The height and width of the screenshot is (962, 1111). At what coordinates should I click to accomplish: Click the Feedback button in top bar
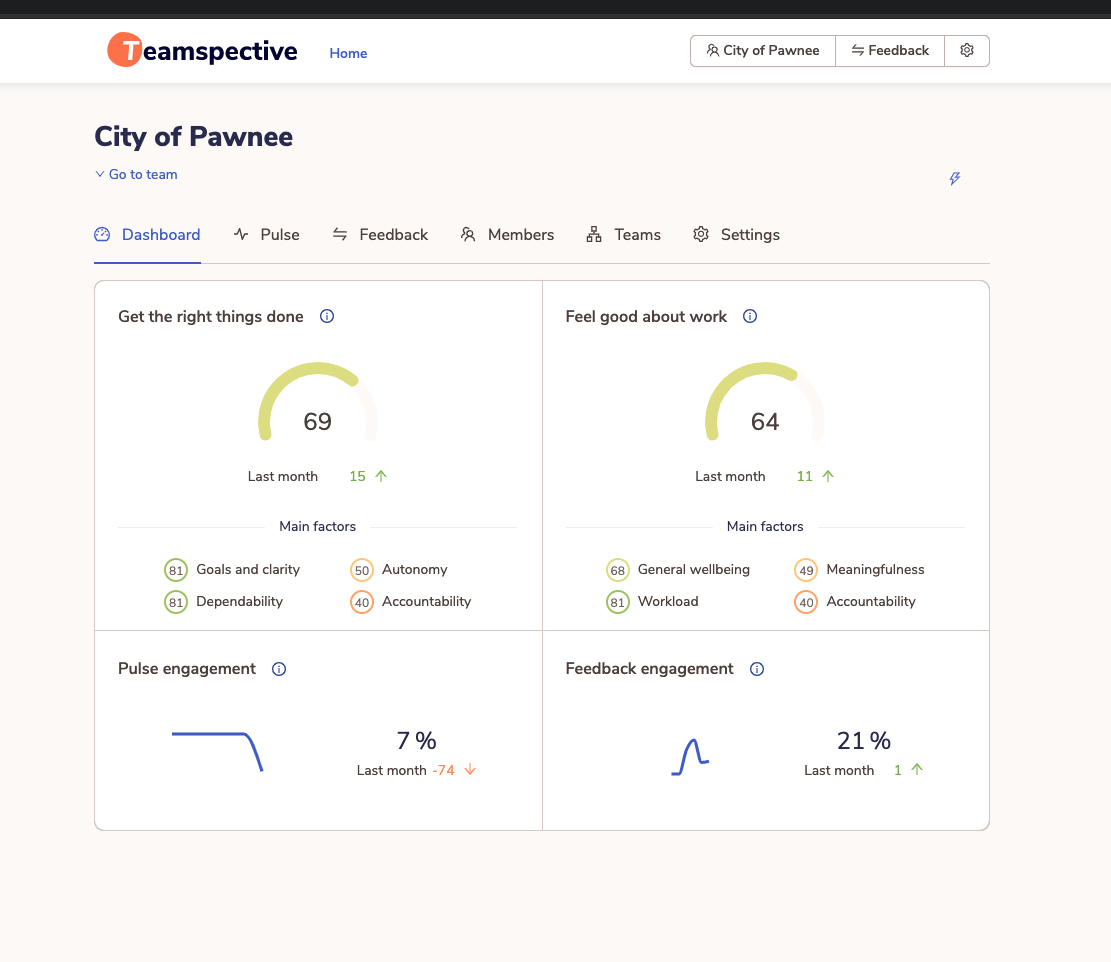point(890,51)
